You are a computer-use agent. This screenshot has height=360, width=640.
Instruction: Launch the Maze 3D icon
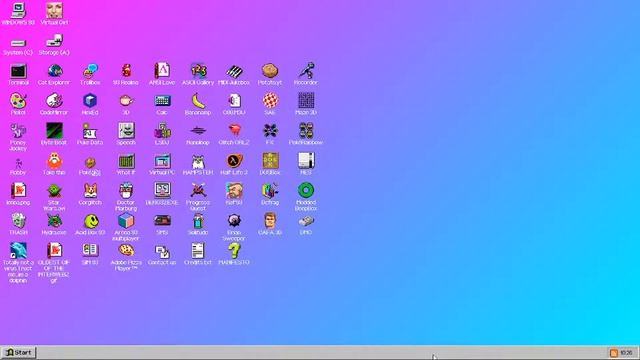(x=306, y=101)
